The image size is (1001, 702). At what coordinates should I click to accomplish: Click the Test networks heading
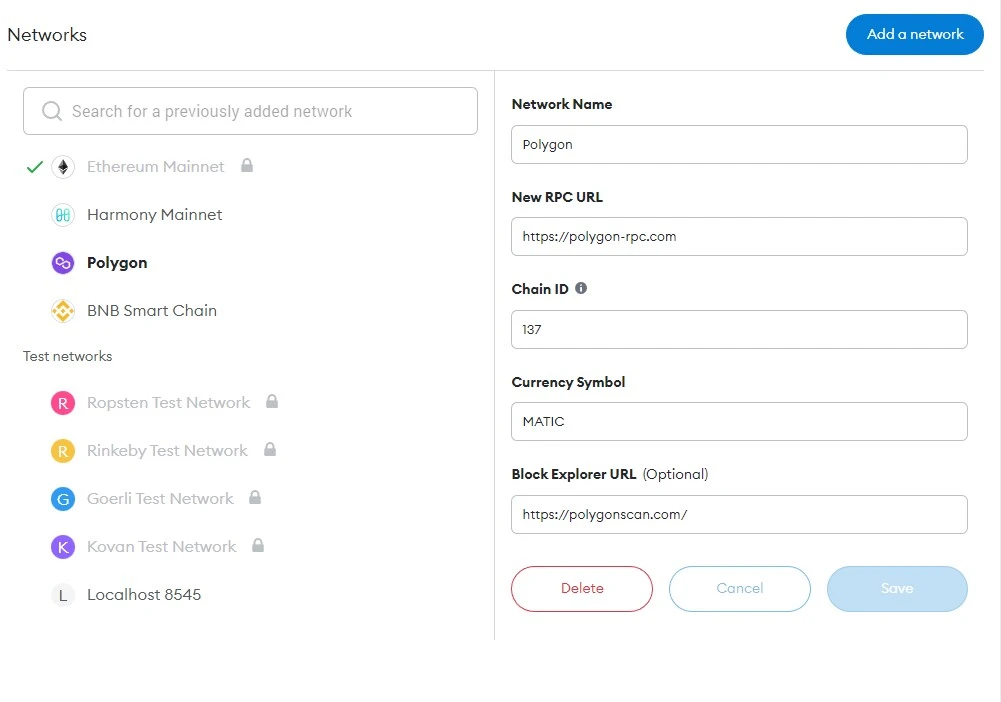point(68,356)
